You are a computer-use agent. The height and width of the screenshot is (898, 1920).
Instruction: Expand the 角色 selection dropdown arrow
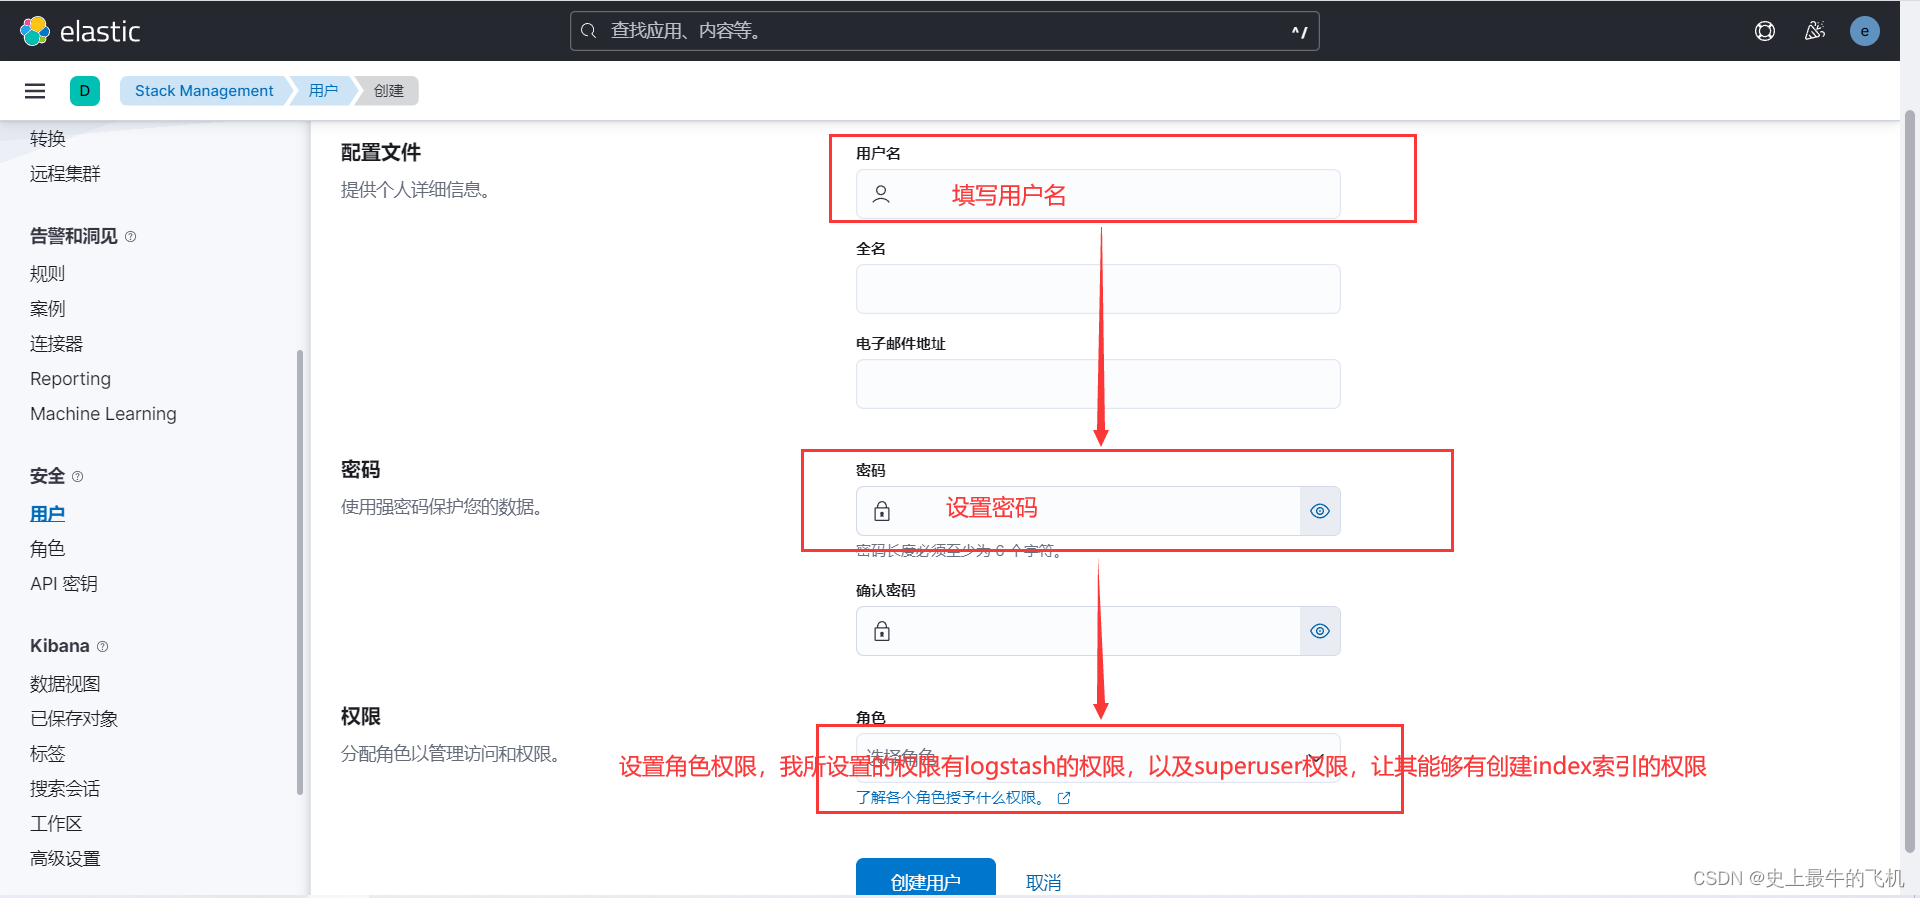1316,758
